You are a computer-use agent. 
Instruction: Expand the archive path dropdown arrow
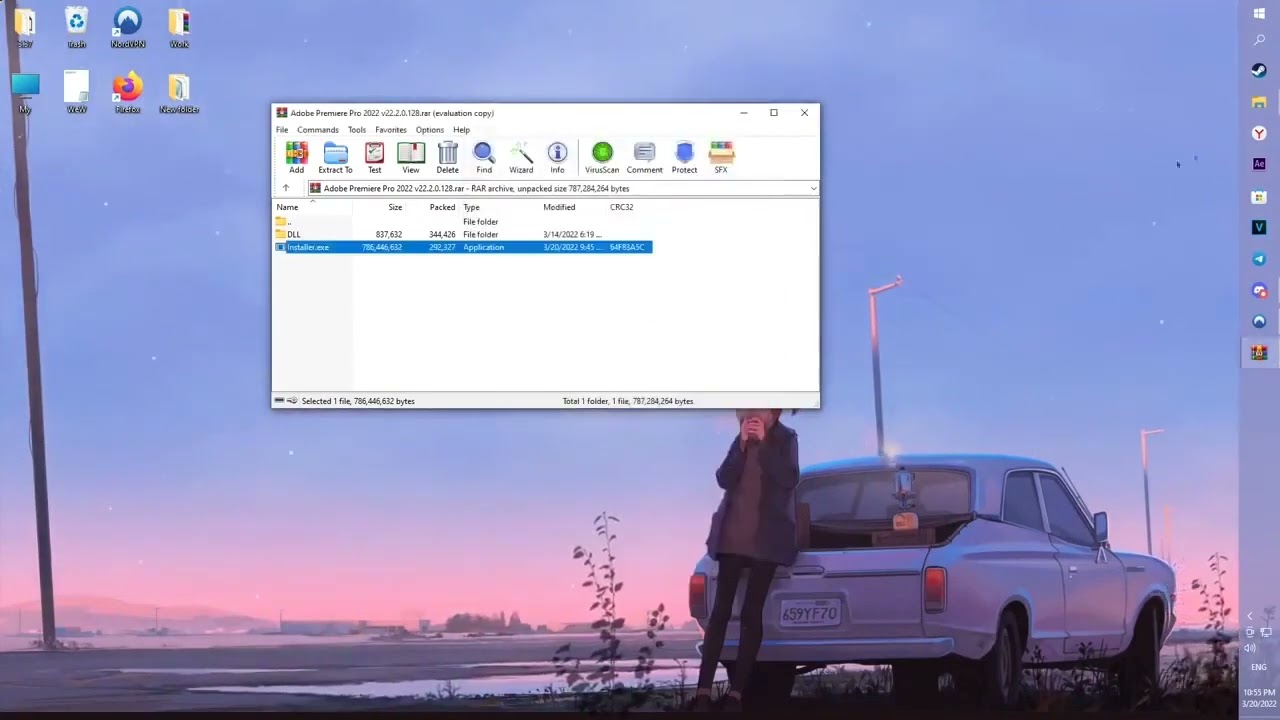click(x=813, y=188)
